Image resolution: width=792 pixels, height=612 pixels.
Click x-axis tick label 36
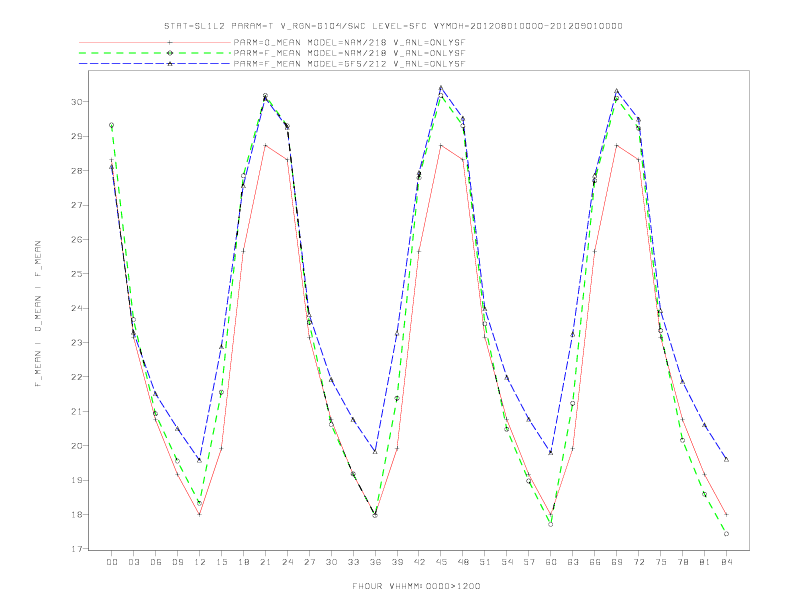[375, 562]
